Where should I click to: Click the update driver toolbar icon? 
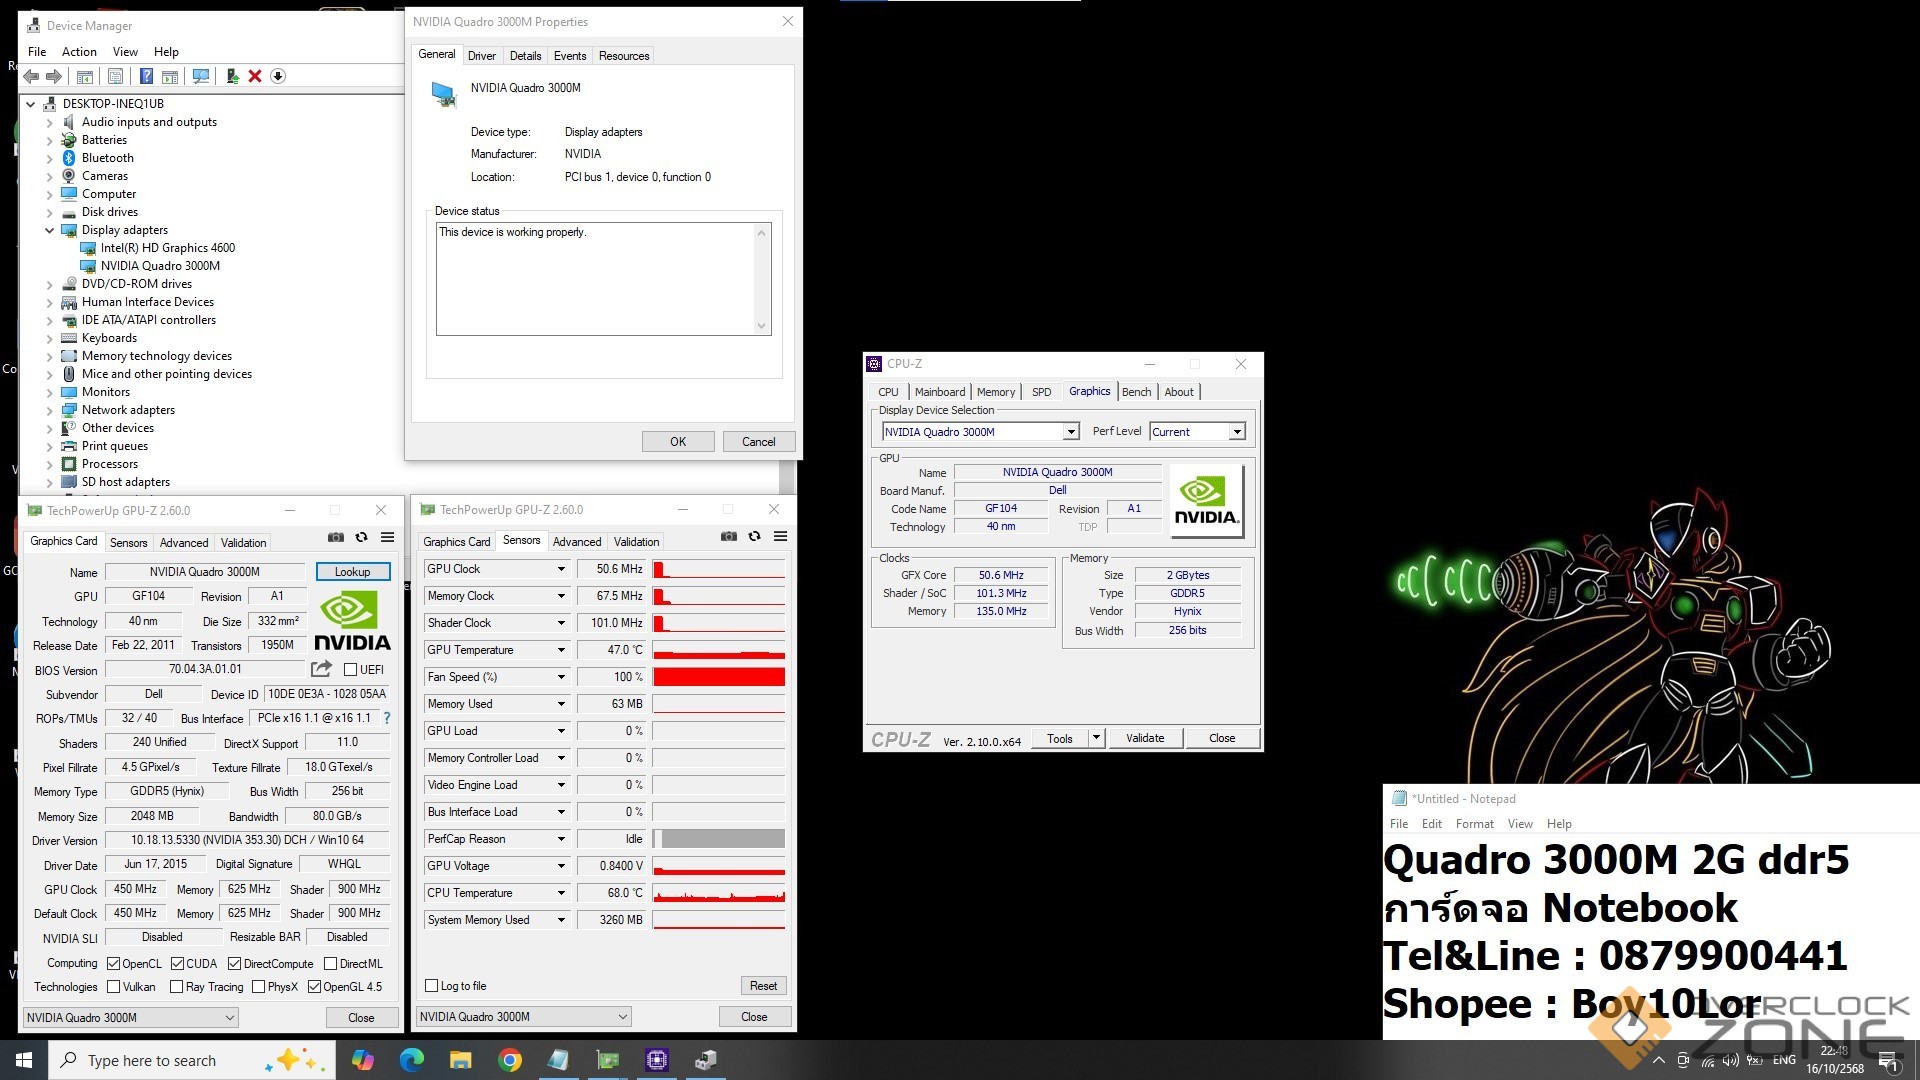tap(232, 76)
